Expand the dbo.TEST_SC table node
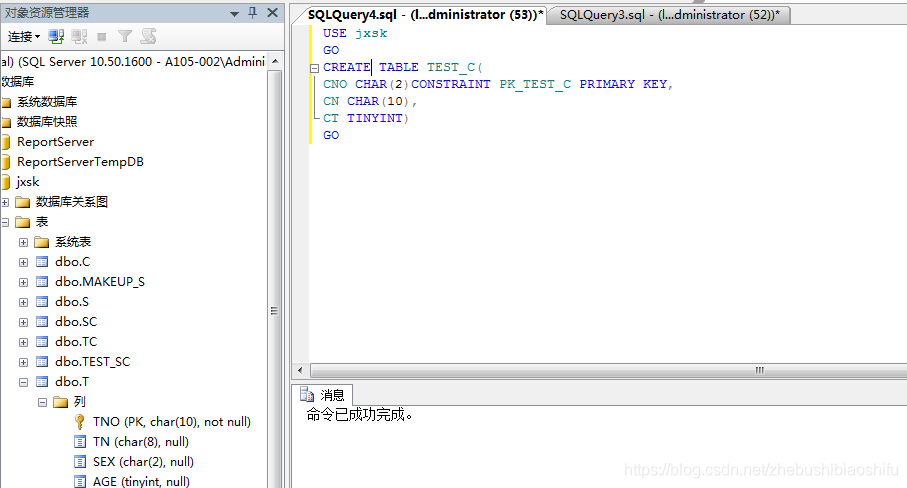The height and width of the screenshot is (488, 907). 23,363
